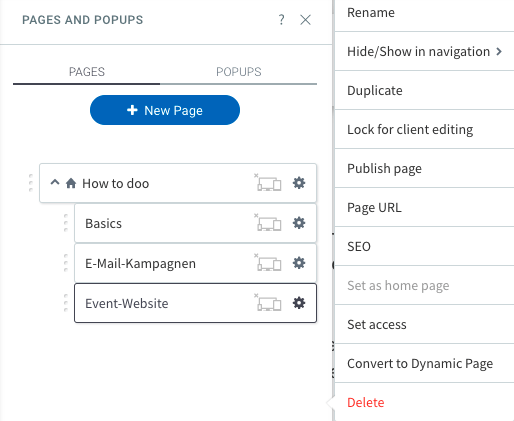Open settings gear for How to doo page

[299, 183]
